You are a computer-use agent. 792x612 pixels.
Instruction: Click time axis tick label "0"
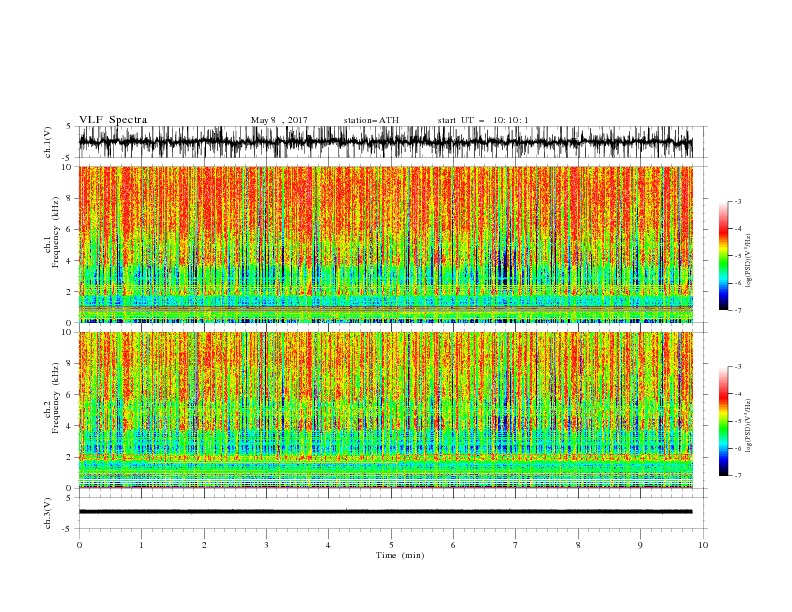(x=79, y=545)
